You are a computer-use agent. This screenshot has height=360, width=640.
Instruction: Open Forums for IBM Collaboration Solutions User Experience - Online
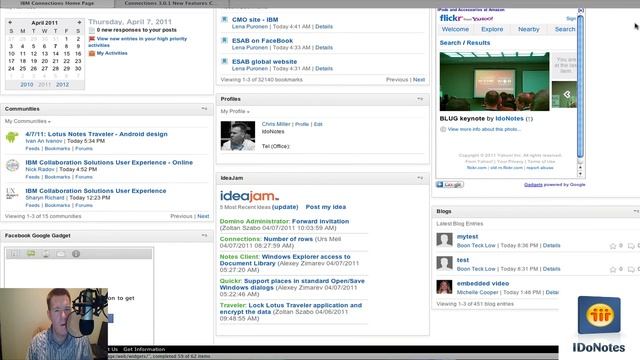pyautogui.click(x=84, y=177)
